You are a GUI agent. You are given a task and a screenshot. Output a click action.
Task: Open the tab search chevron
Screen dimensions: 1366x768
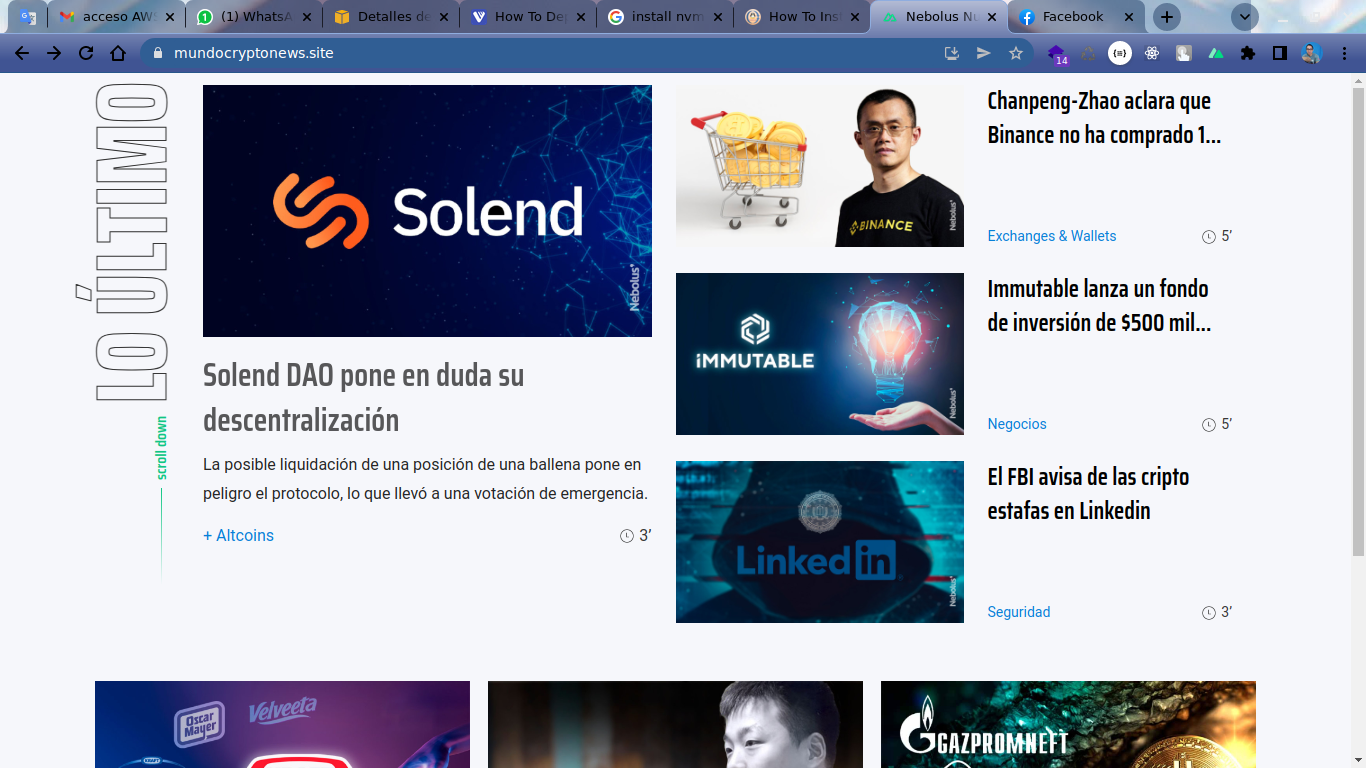1244,17
